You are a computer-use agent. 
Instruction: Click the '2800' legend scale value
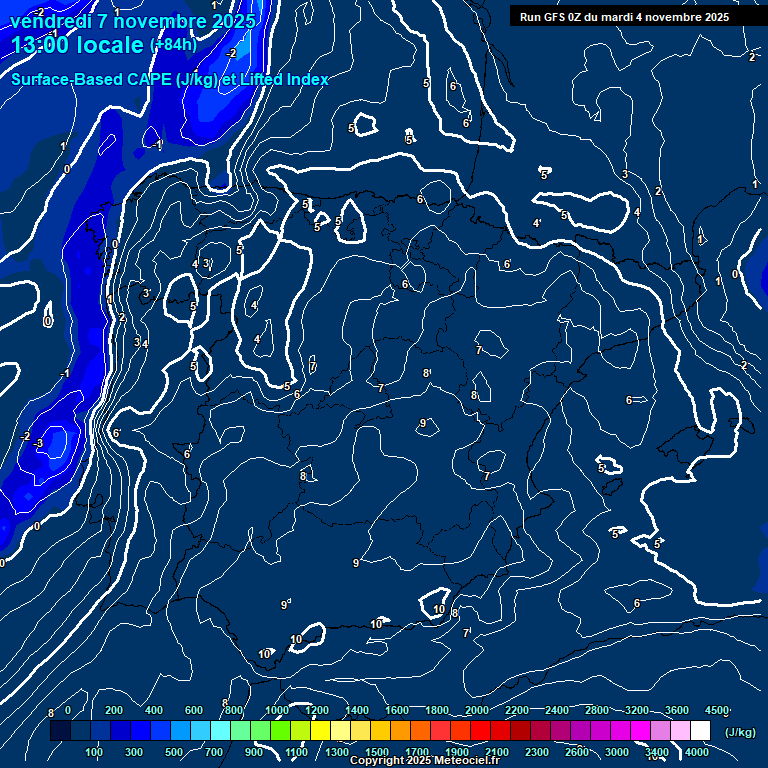point(597,710)
